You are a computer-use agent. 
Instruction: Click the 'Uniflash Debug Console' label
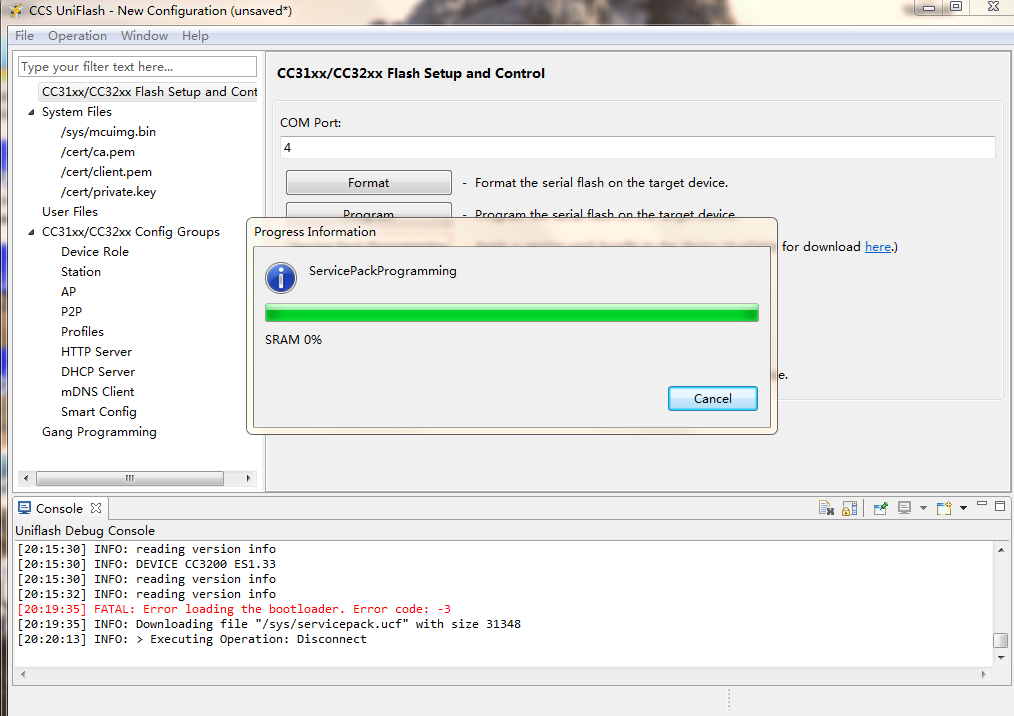pos(85,531)
